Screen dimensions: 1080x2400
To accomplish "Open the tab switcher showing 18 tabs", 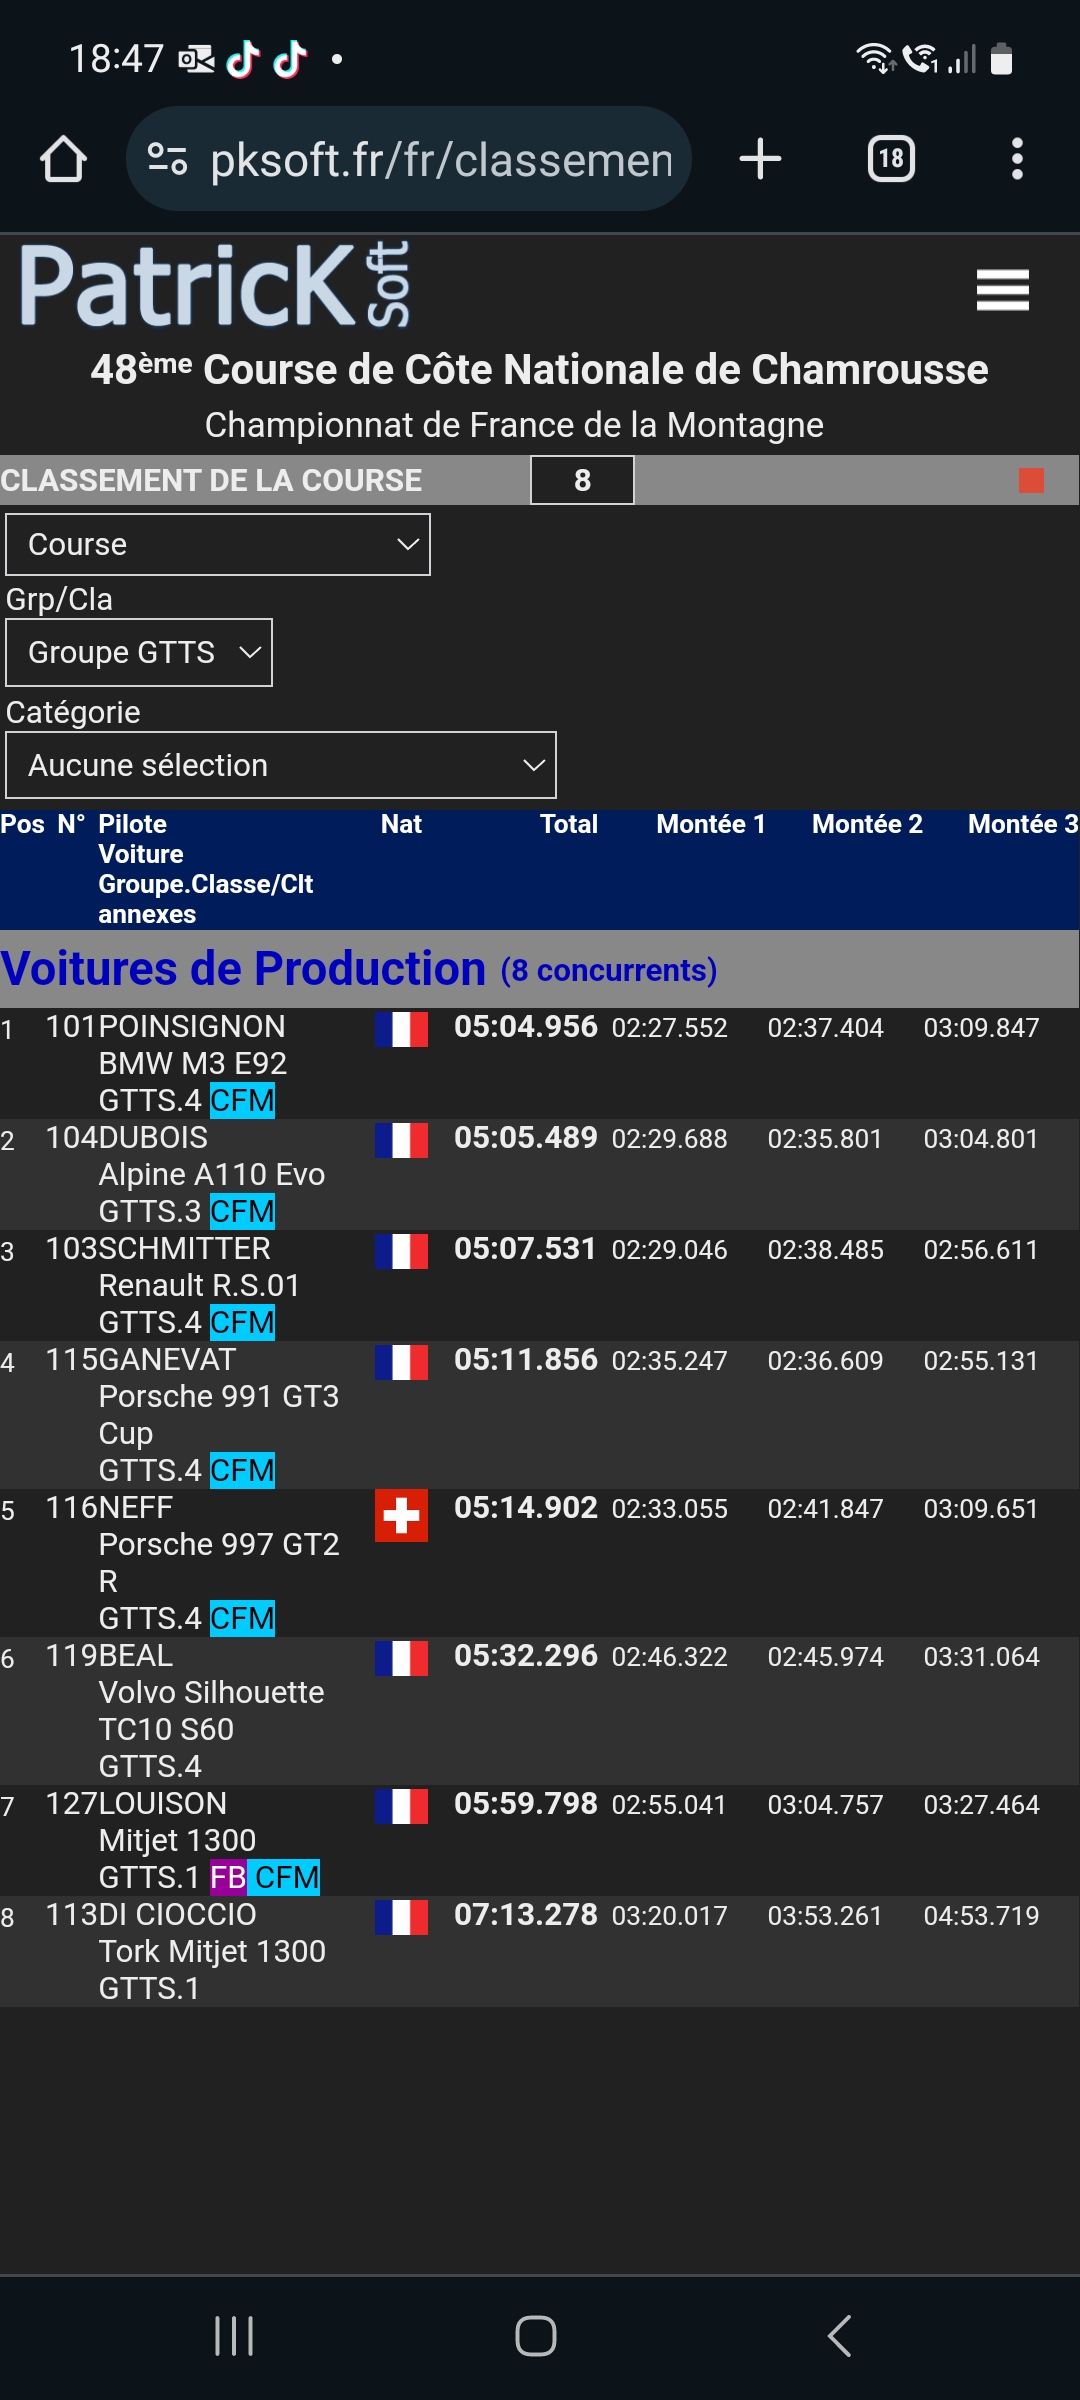I will pyautogui.click(x=890, y=159).
